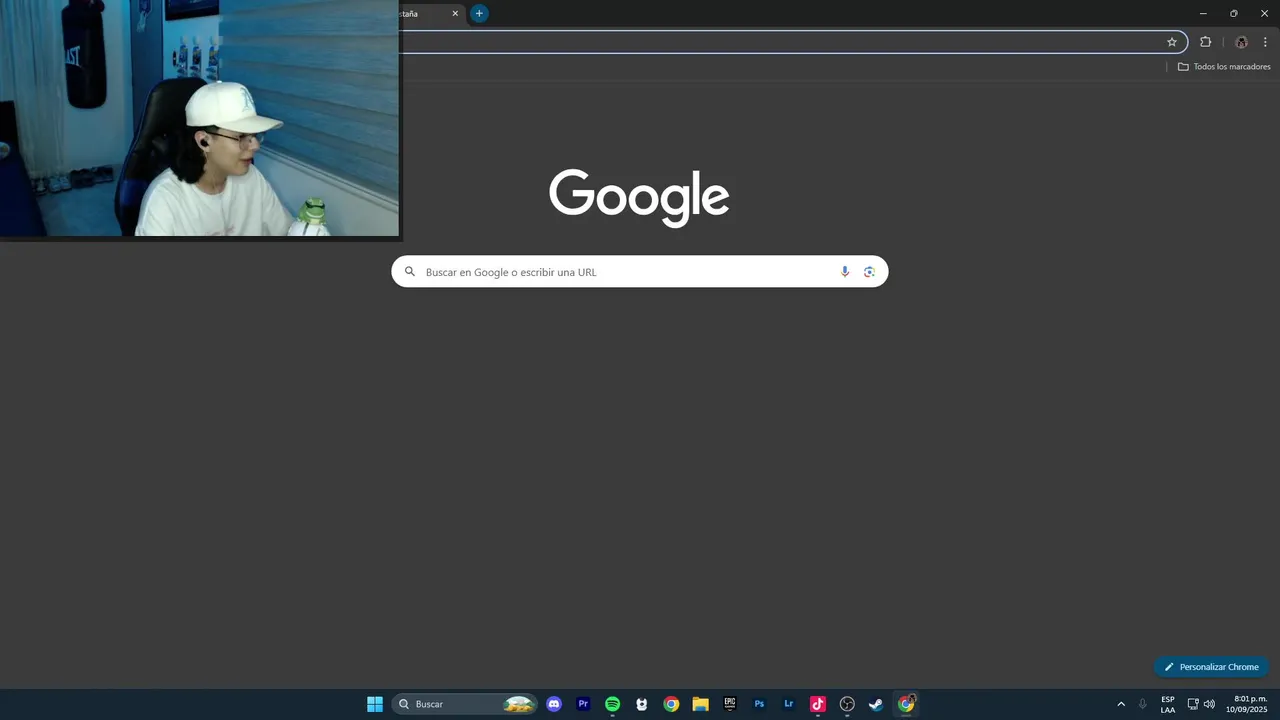Open the white bear app icon in the taskbar

point(642,704)
